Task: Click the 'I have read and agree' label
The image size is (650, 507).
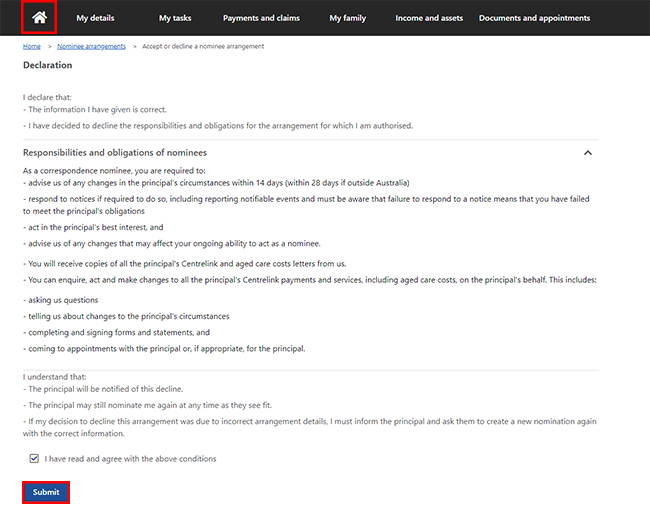Action: 130,459
